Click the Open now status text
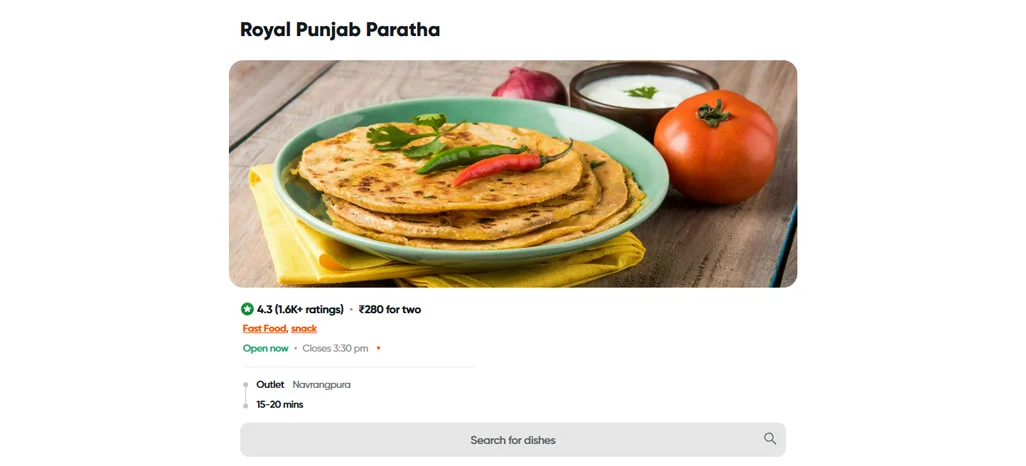The width and height of the screenshot is (1026, 466). pos(265,348)
